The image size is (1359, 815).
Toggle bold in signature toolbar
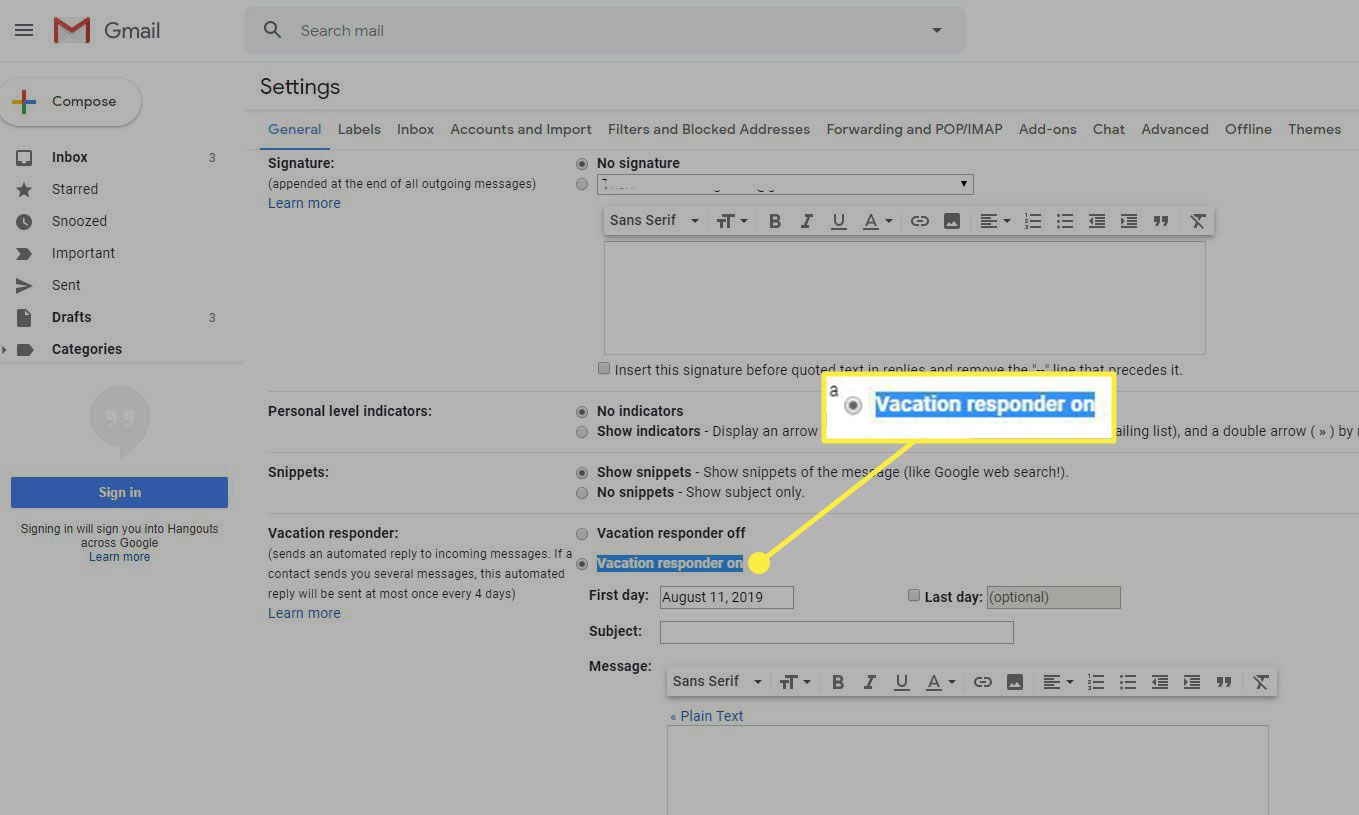point(774,221)
